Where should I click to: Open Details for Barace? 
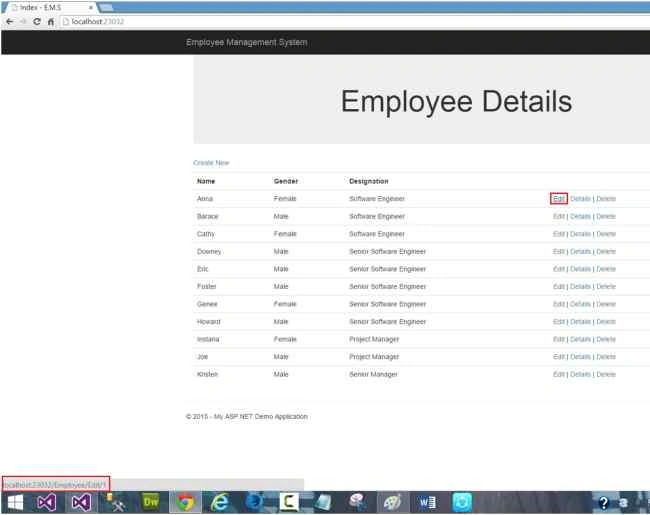coord(580,216)
